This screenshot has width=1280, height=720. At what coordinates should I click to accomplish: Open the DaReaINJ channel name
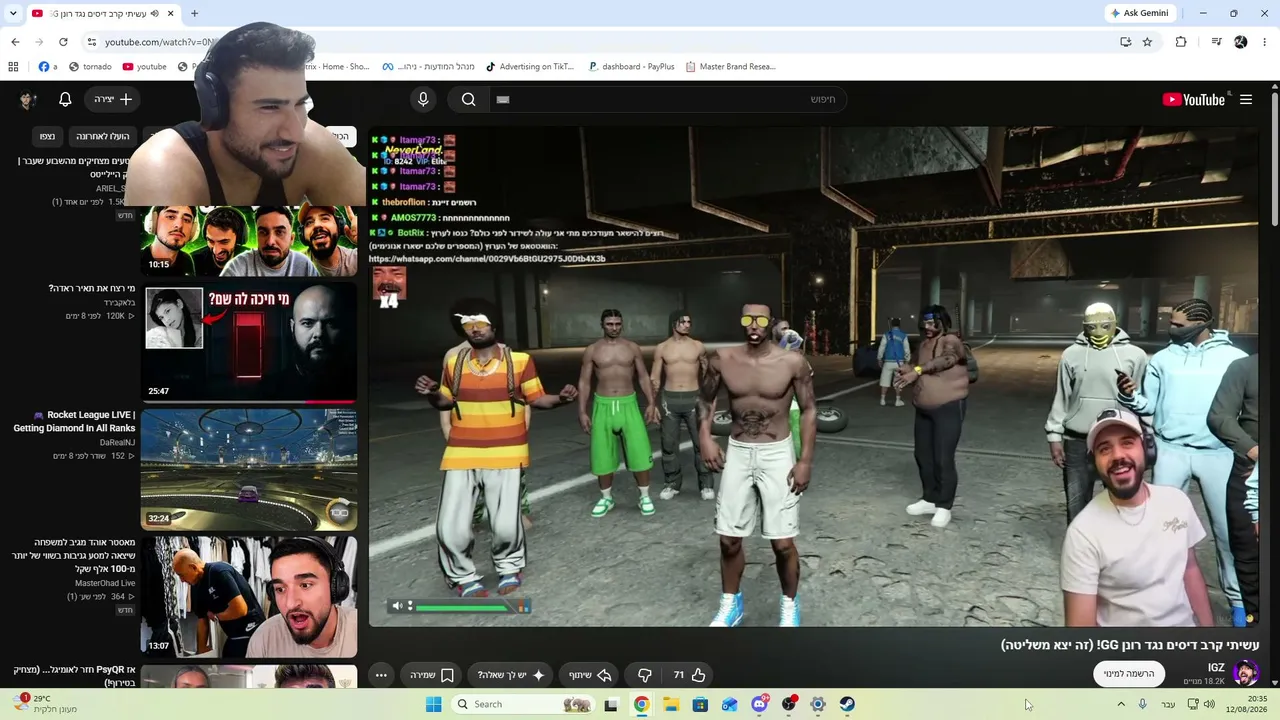click(x=117, y=442)
